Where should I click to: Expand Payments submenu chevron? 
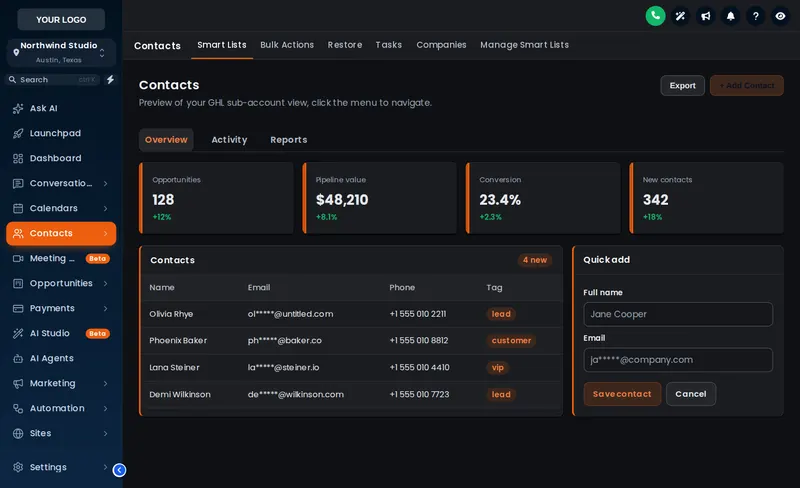tap(106, 308)
